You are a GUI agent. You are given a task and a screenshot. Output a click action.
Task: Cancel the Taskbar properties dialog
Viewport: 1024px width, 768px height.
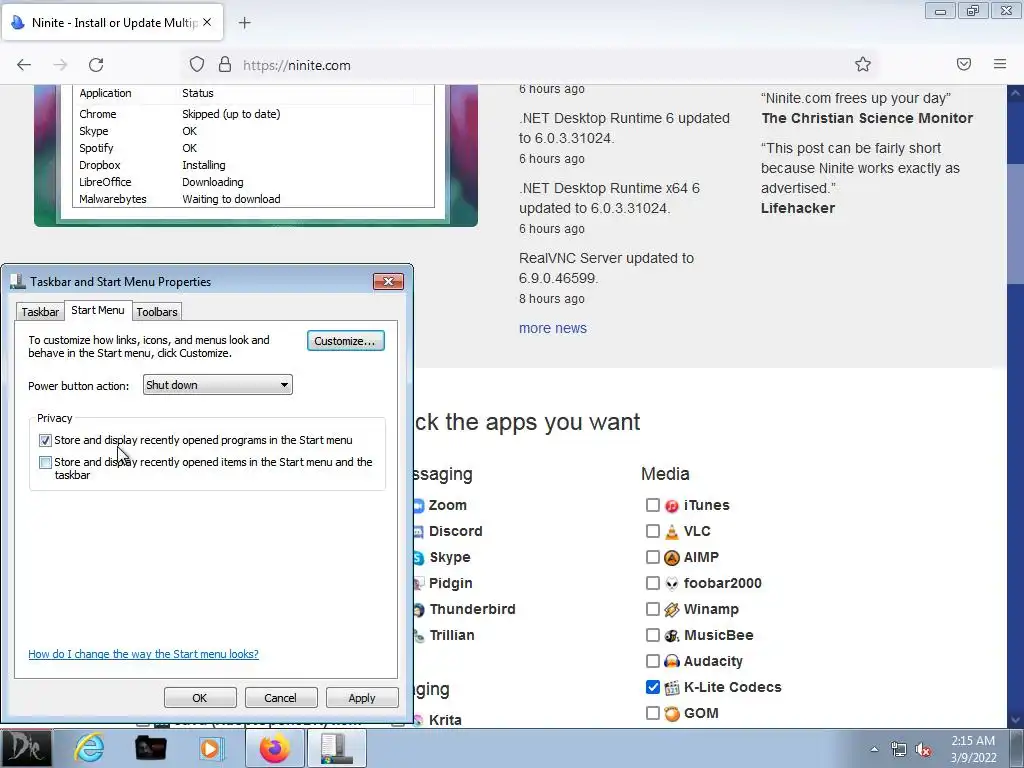tap(280, 697)
